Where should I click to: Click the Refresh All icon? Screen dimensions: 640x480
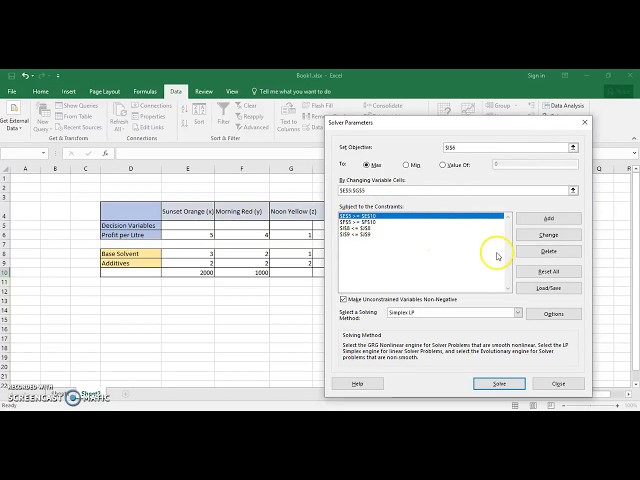[119, 110]
